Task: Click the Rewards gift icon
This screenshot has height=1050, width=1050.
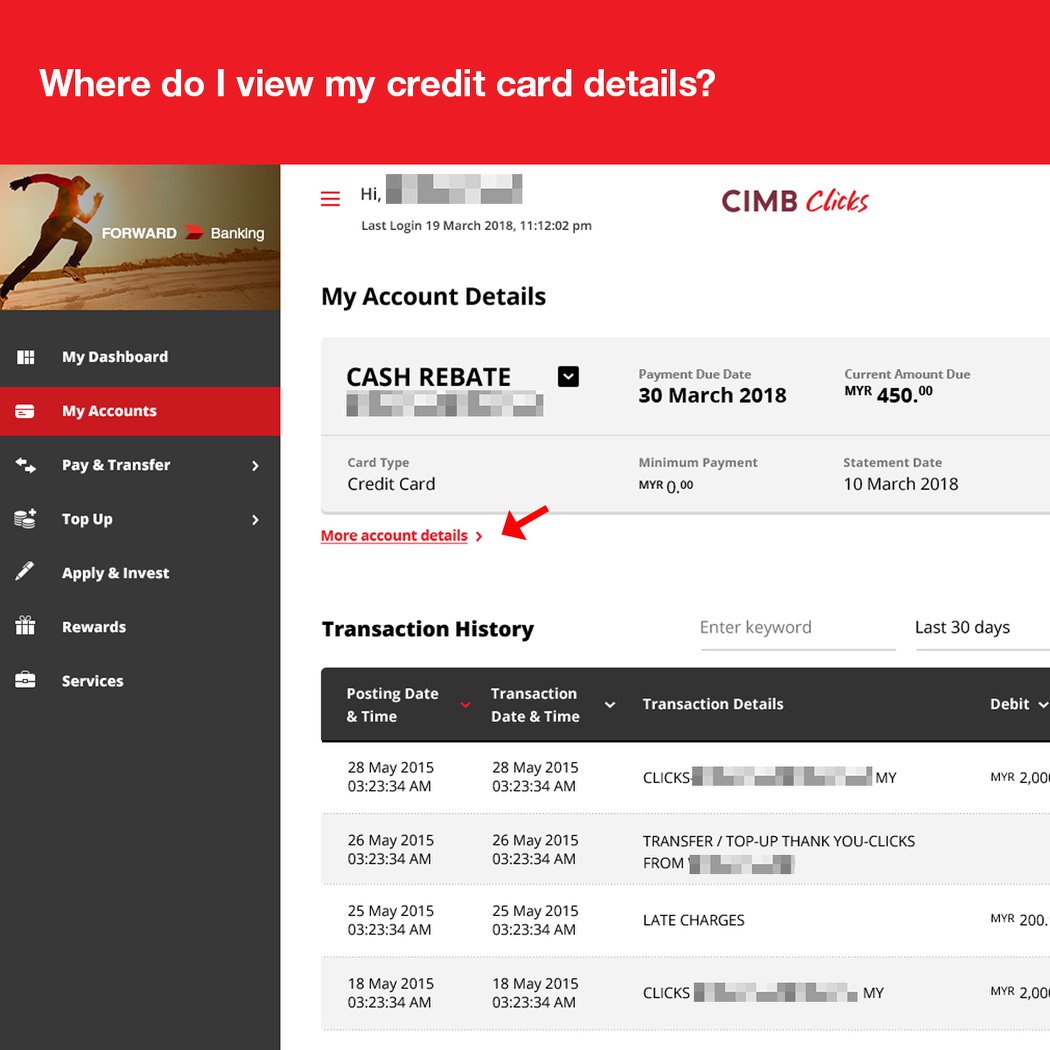Action: [x=25, y=625]
